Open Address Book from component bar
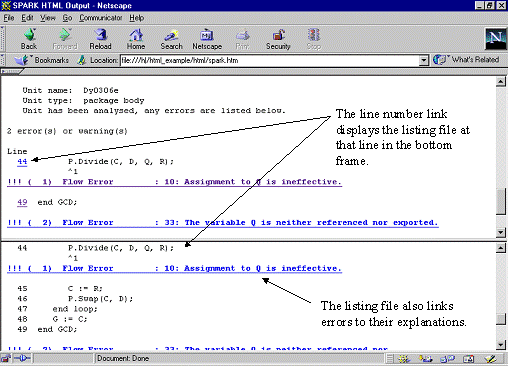This screenshot has height=366, width=508. point(469,359)
